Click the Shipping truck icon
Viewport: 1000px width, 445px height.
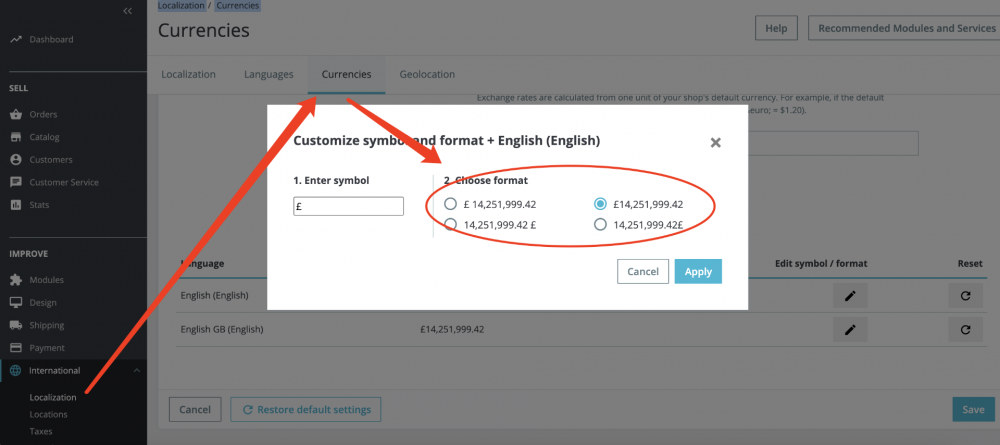pyautogui.click(x=16, y=325)
